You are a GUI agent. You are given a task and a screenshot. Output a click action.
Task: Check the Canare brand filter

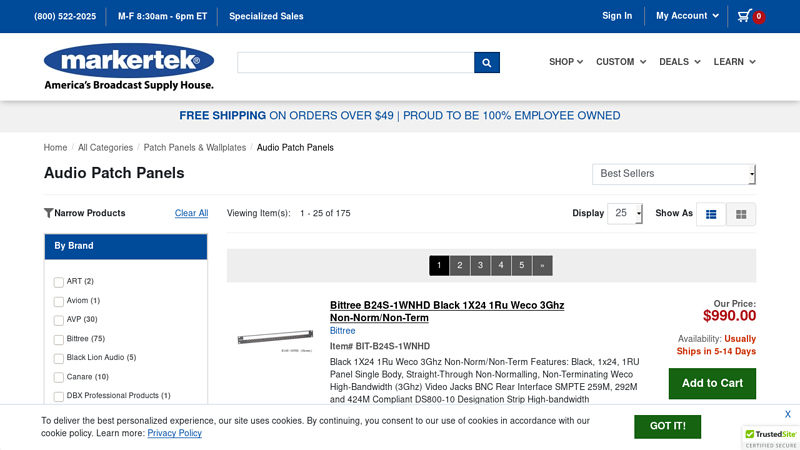(59, 377)
